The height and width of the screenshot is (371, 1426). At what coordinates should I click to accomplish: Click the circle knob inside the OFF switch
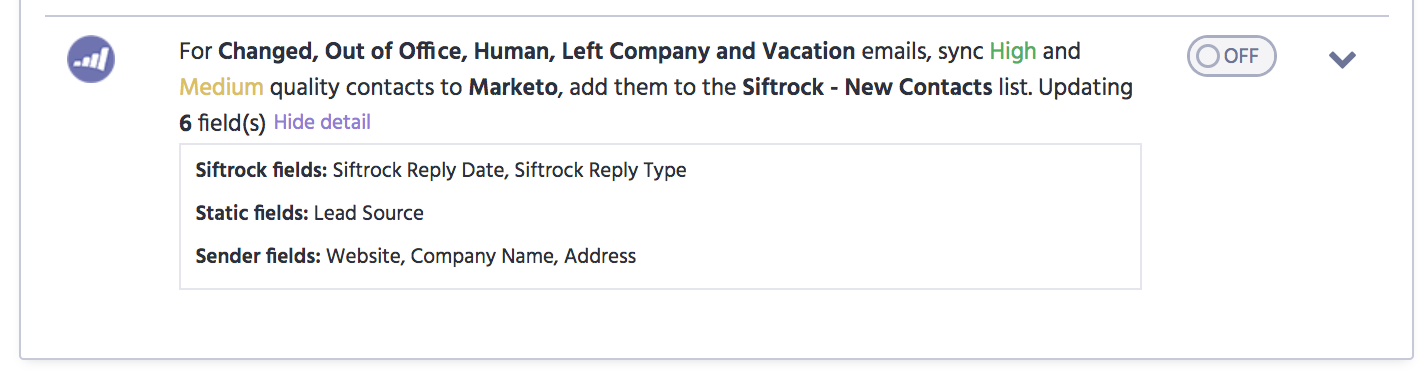pos(1208,56)
